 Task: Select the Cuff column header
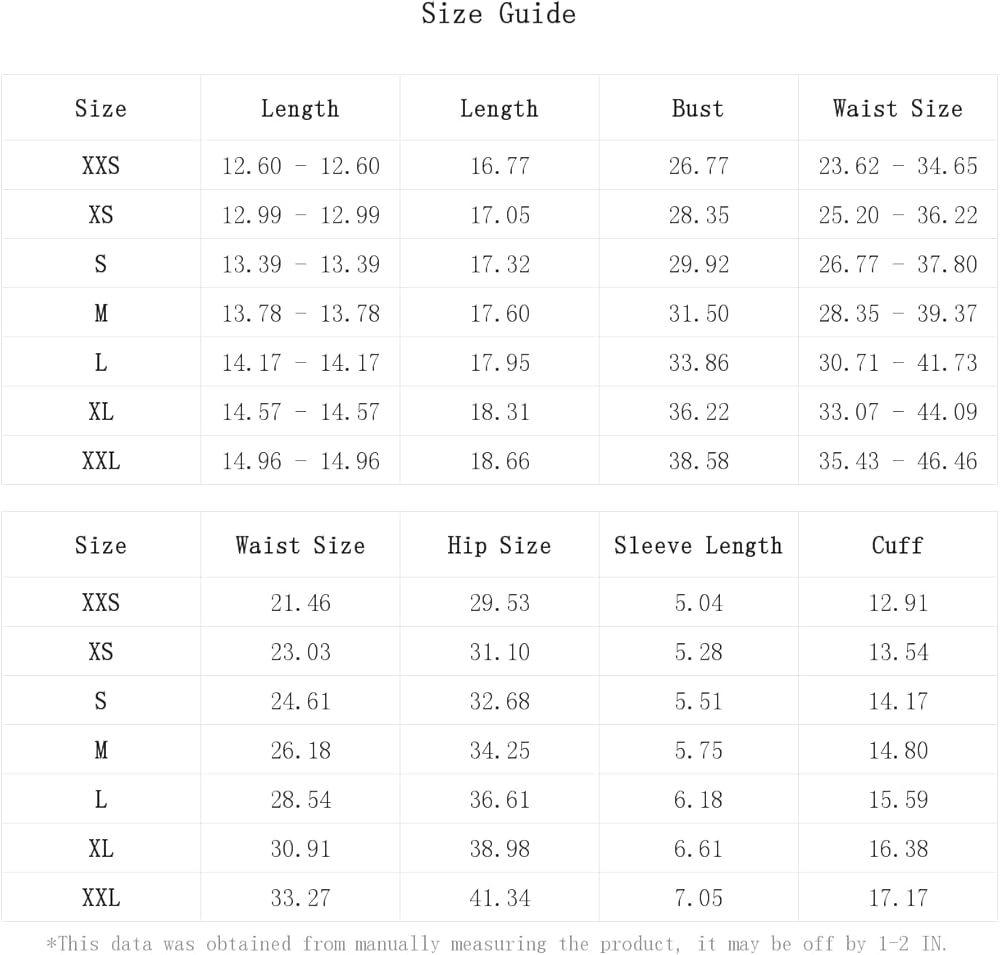tap(897, 546)
